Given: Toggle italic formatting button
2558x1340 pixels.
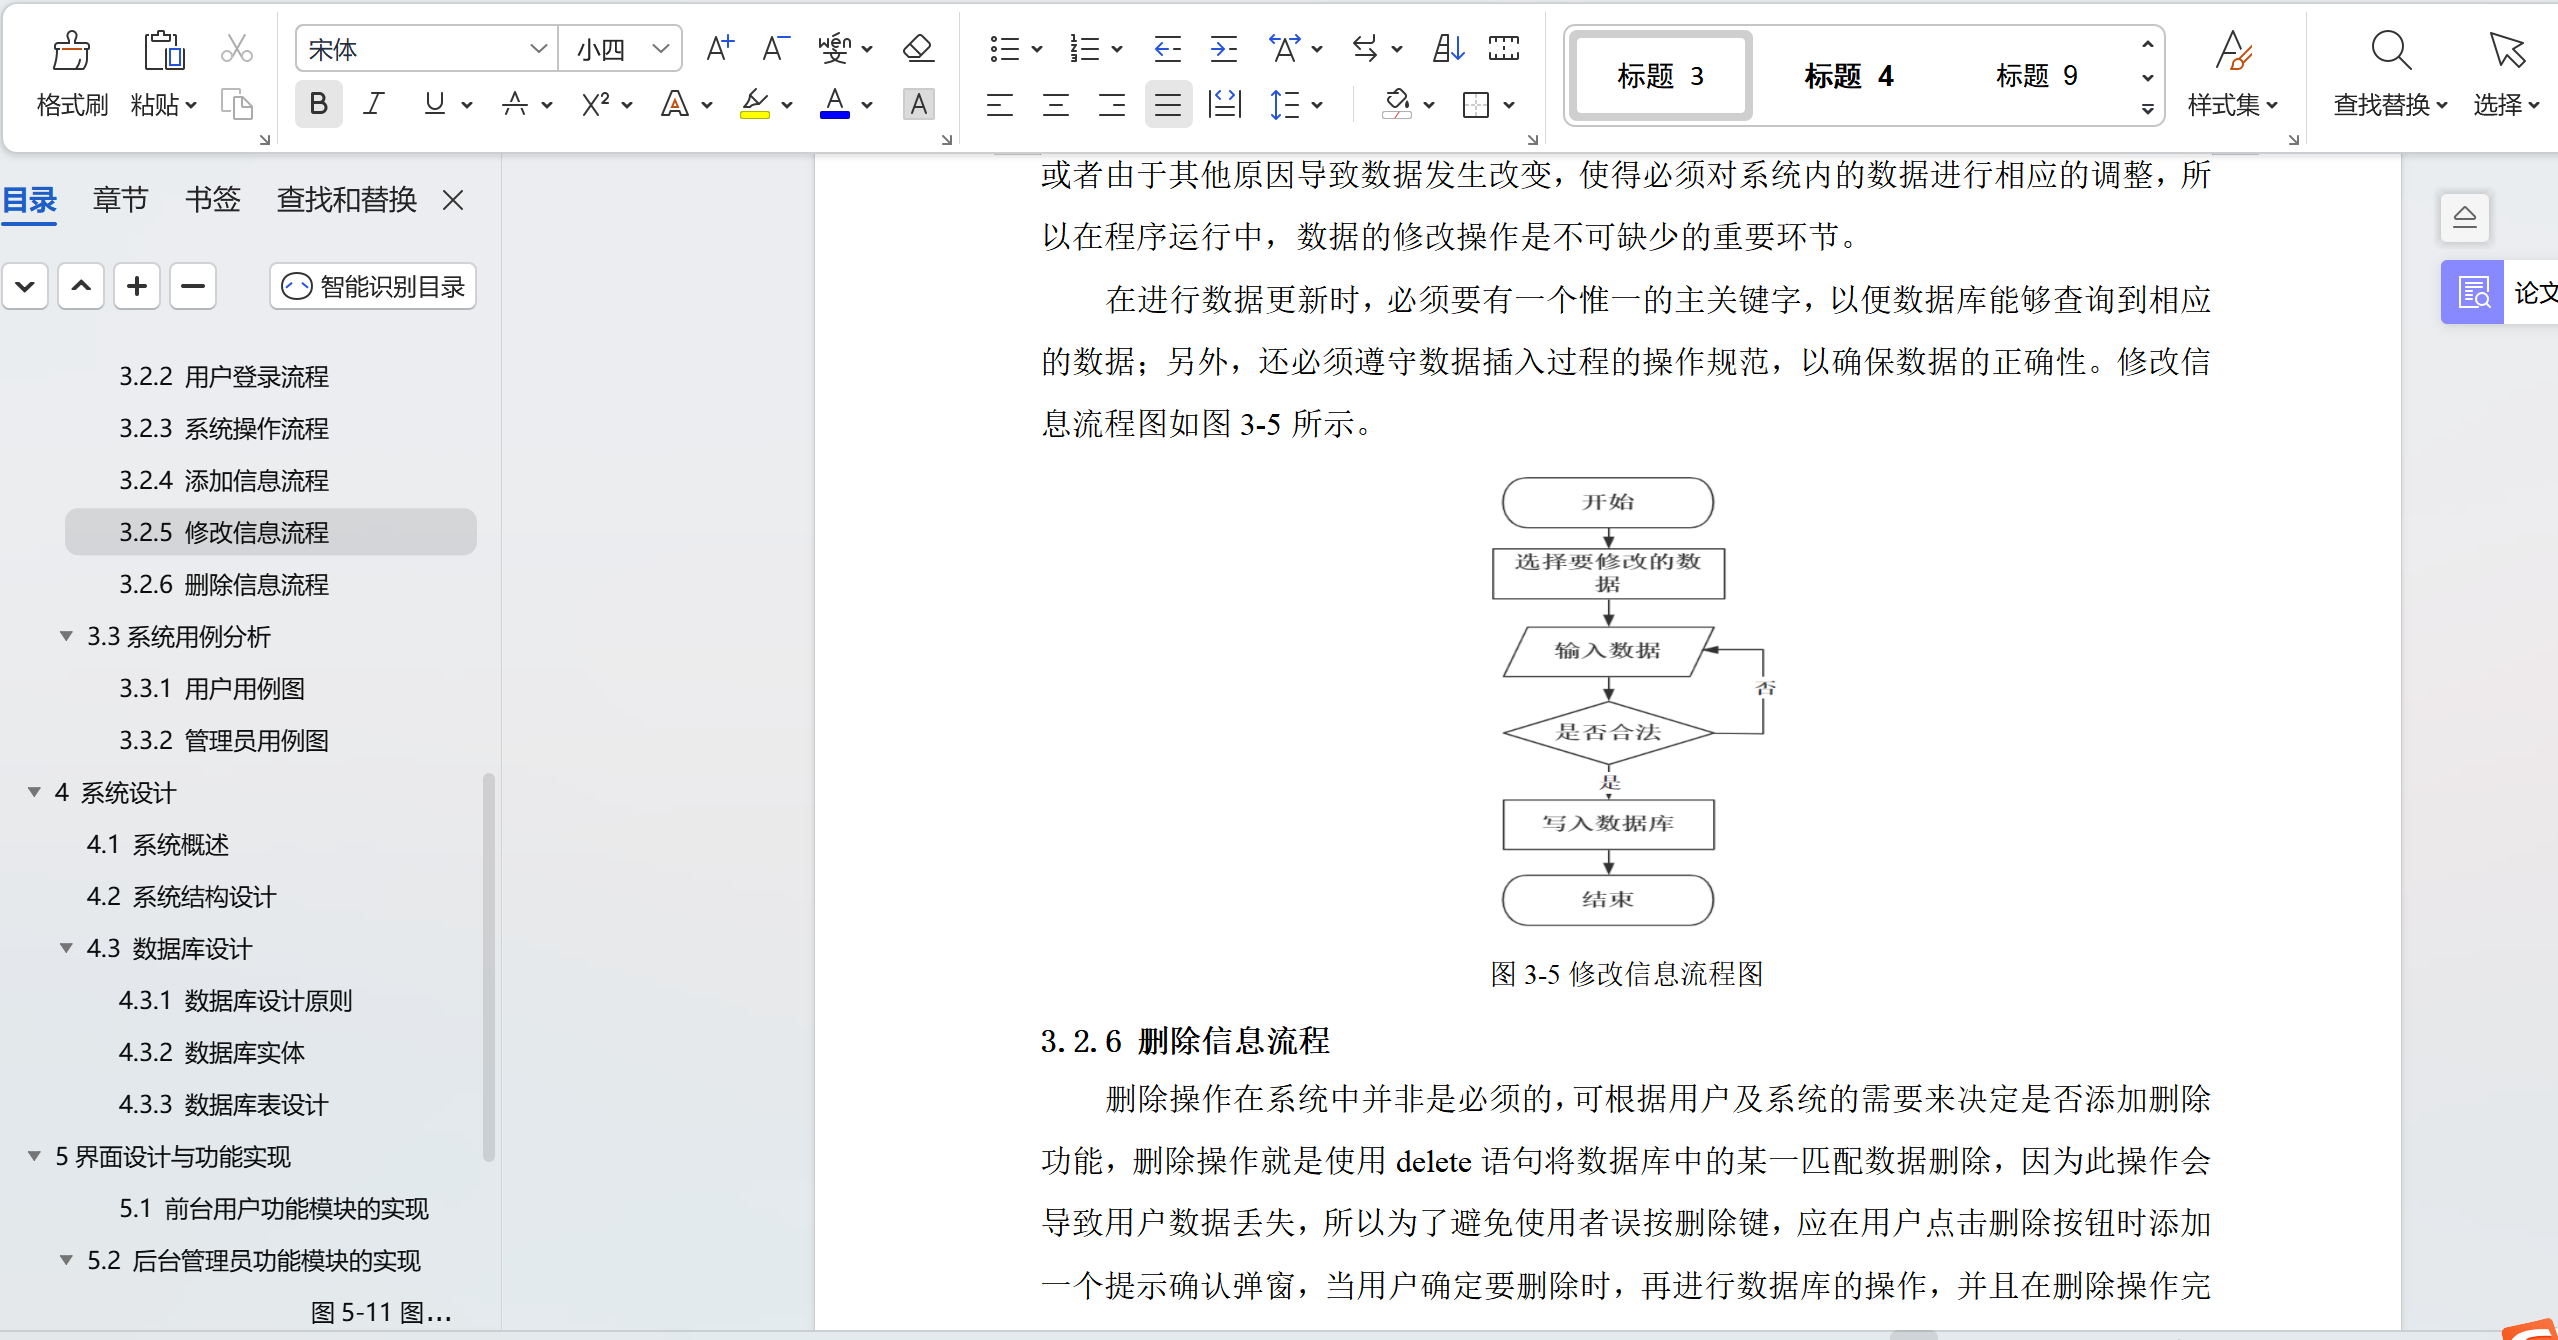Looking at the screenshot, I should point(374,104).
